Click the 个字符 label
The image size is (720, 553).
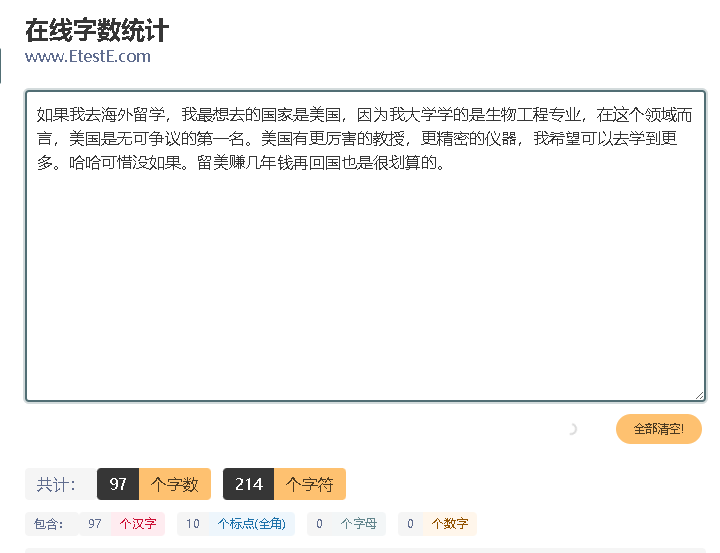[x=309, y=484]
